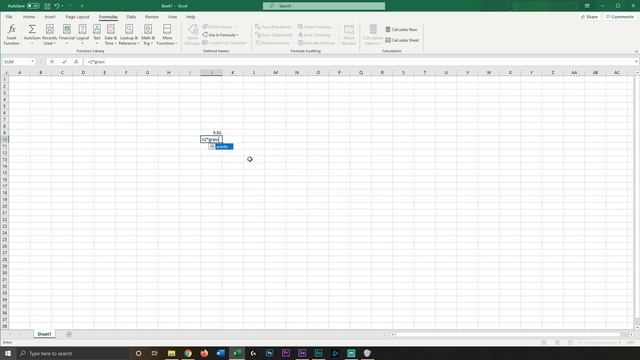The image size is (640, 360).
Task: Click the Excel icon in the taskbar
Action: [x=237, y=353]
